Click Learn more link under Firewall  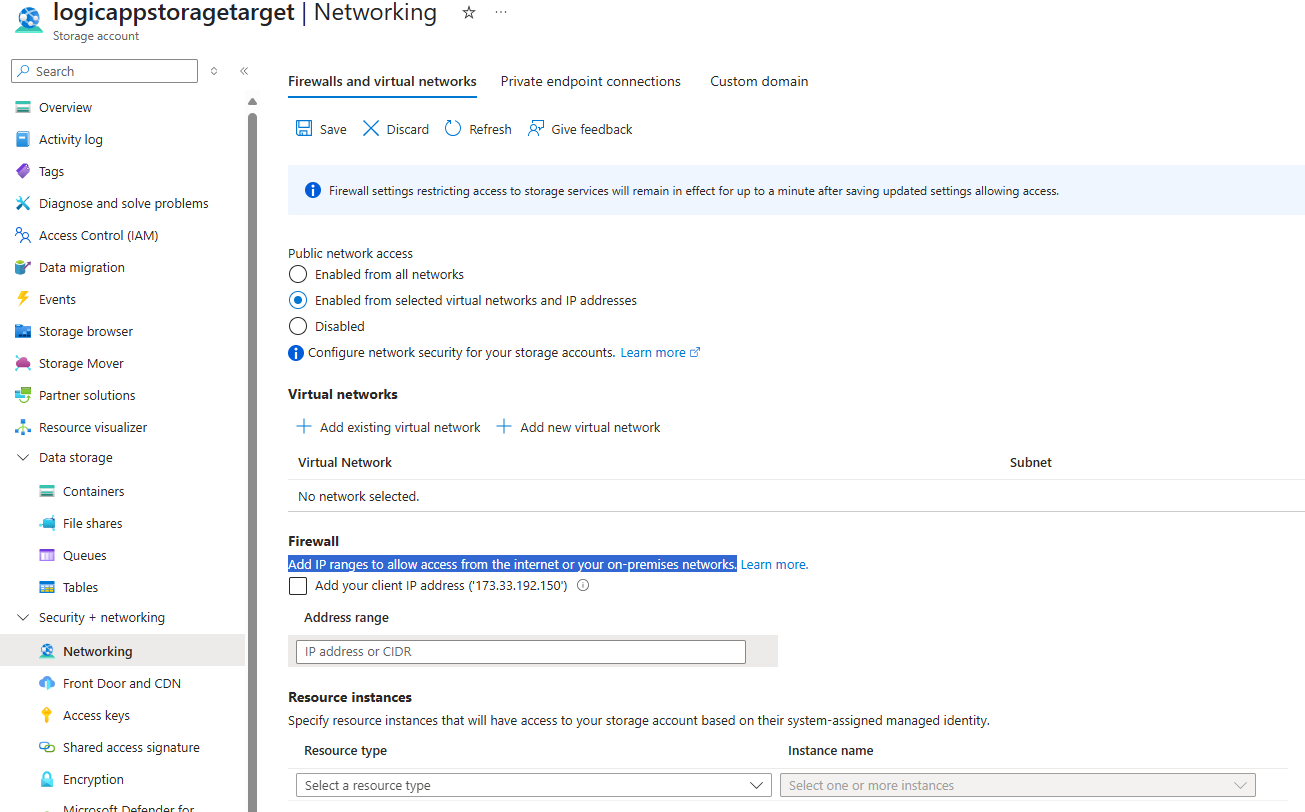click(774, 565)
